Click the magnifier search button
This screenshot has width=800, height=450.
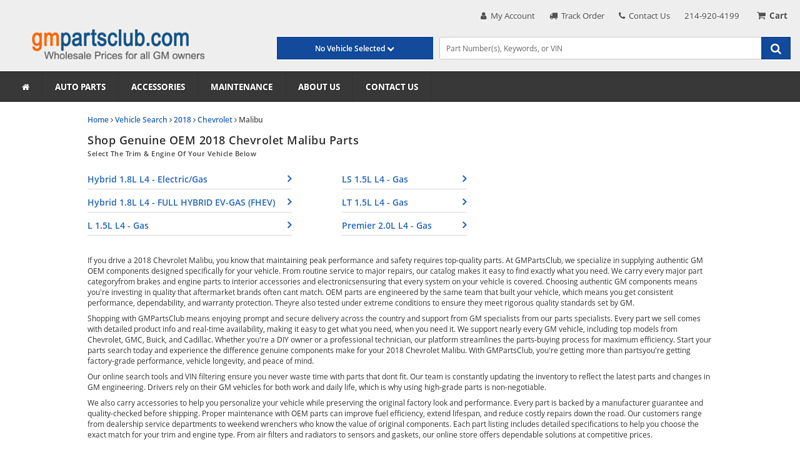click(x=776, y=48)
